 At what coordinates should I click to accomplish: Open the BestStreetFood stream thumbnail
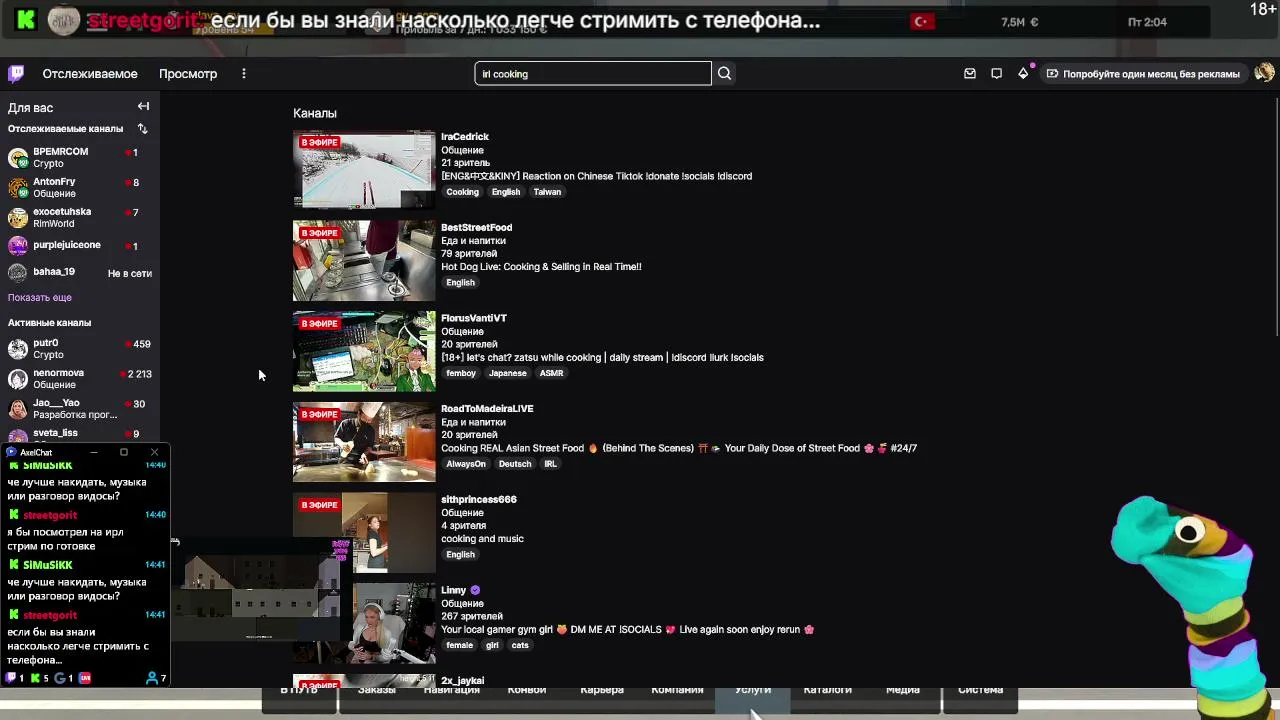pos(364,260)
